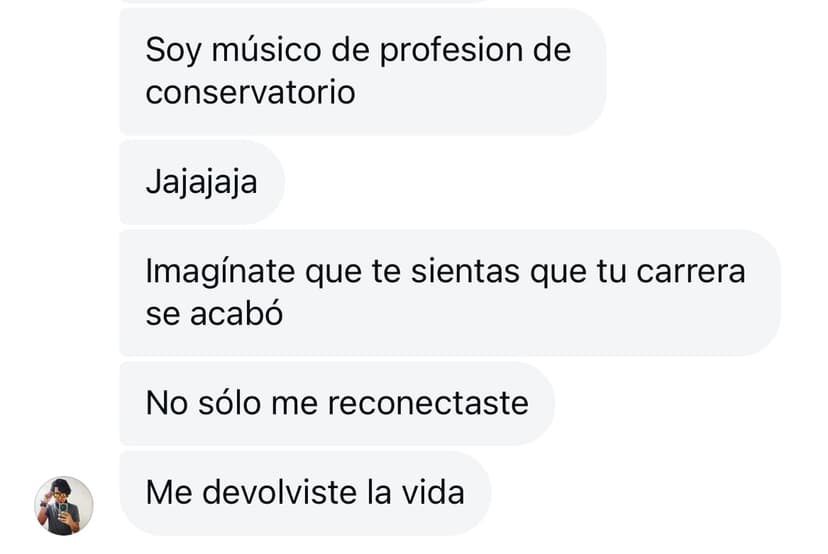This screenshot has width=828, height=554.
Task: Click the 'Jajajaja' message bubble
Action: (202, 182)
